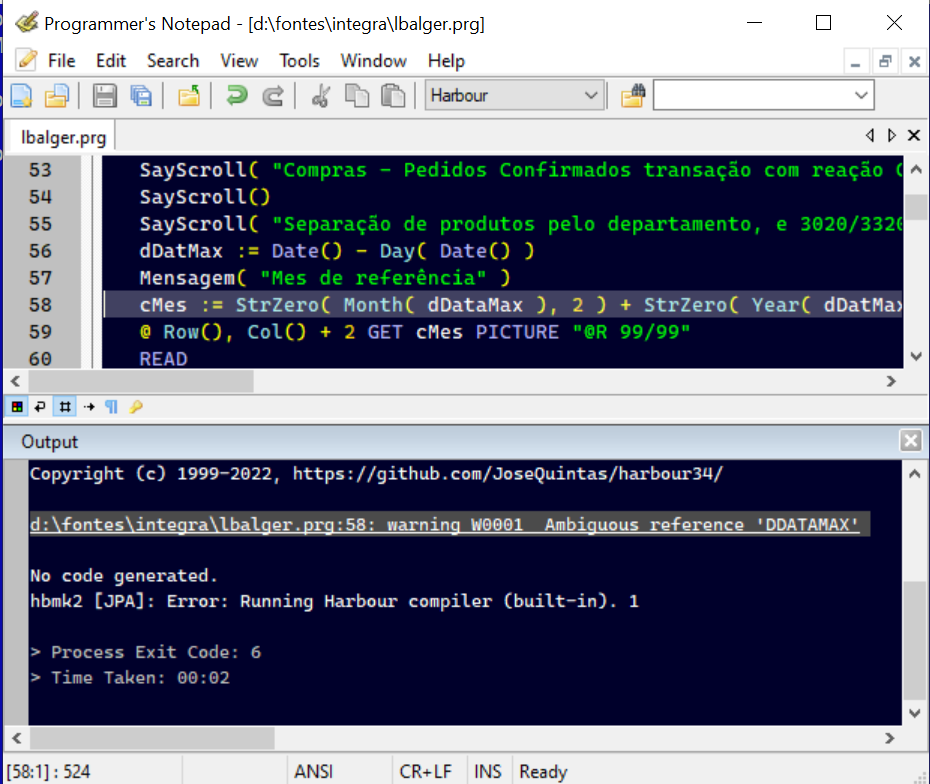The height and width of the screenshot is (784, 930).
Task: Click line number 53 in the gutter
Action: (40, 170)
